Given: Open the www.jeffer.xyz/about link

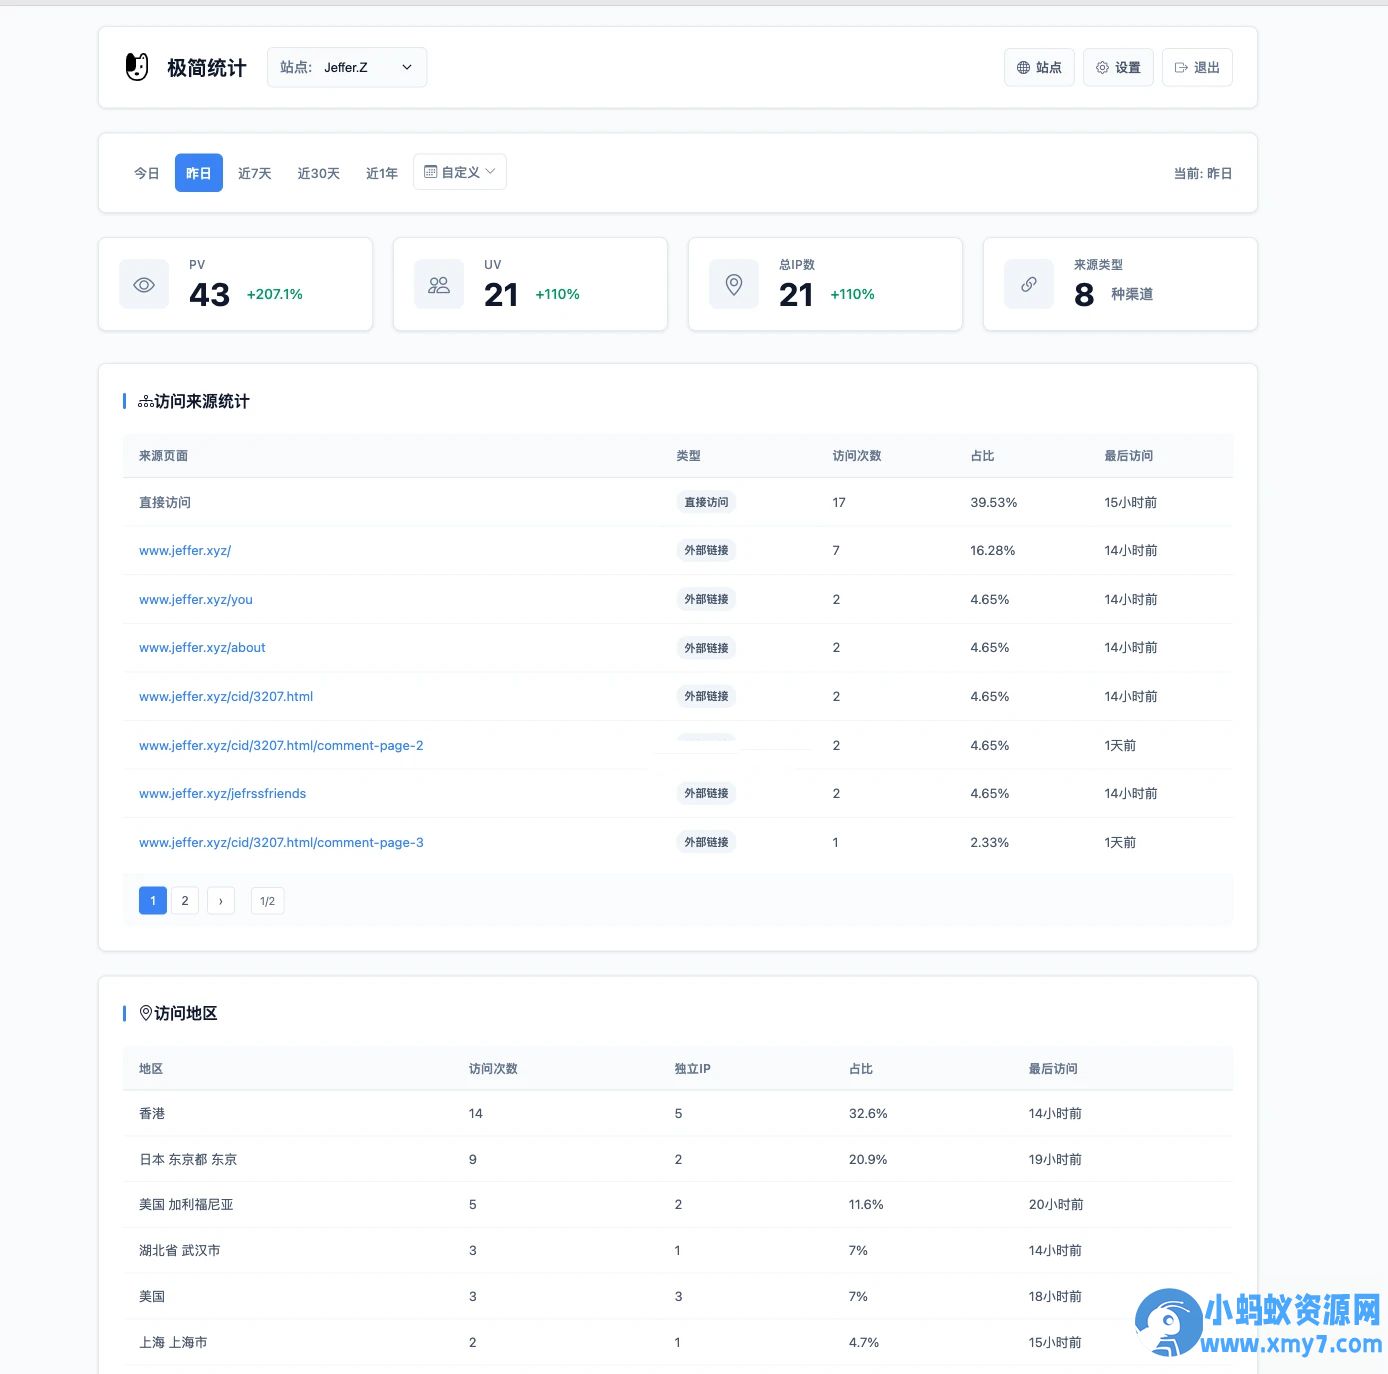Looking at the screenshot, I should (x=202, y=647).
